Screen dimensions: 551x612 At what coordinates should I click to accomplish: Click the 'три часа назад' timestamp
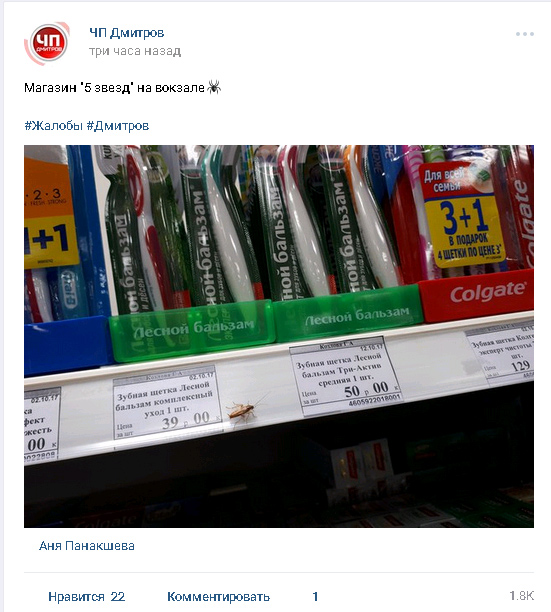[x=135, y=51]
